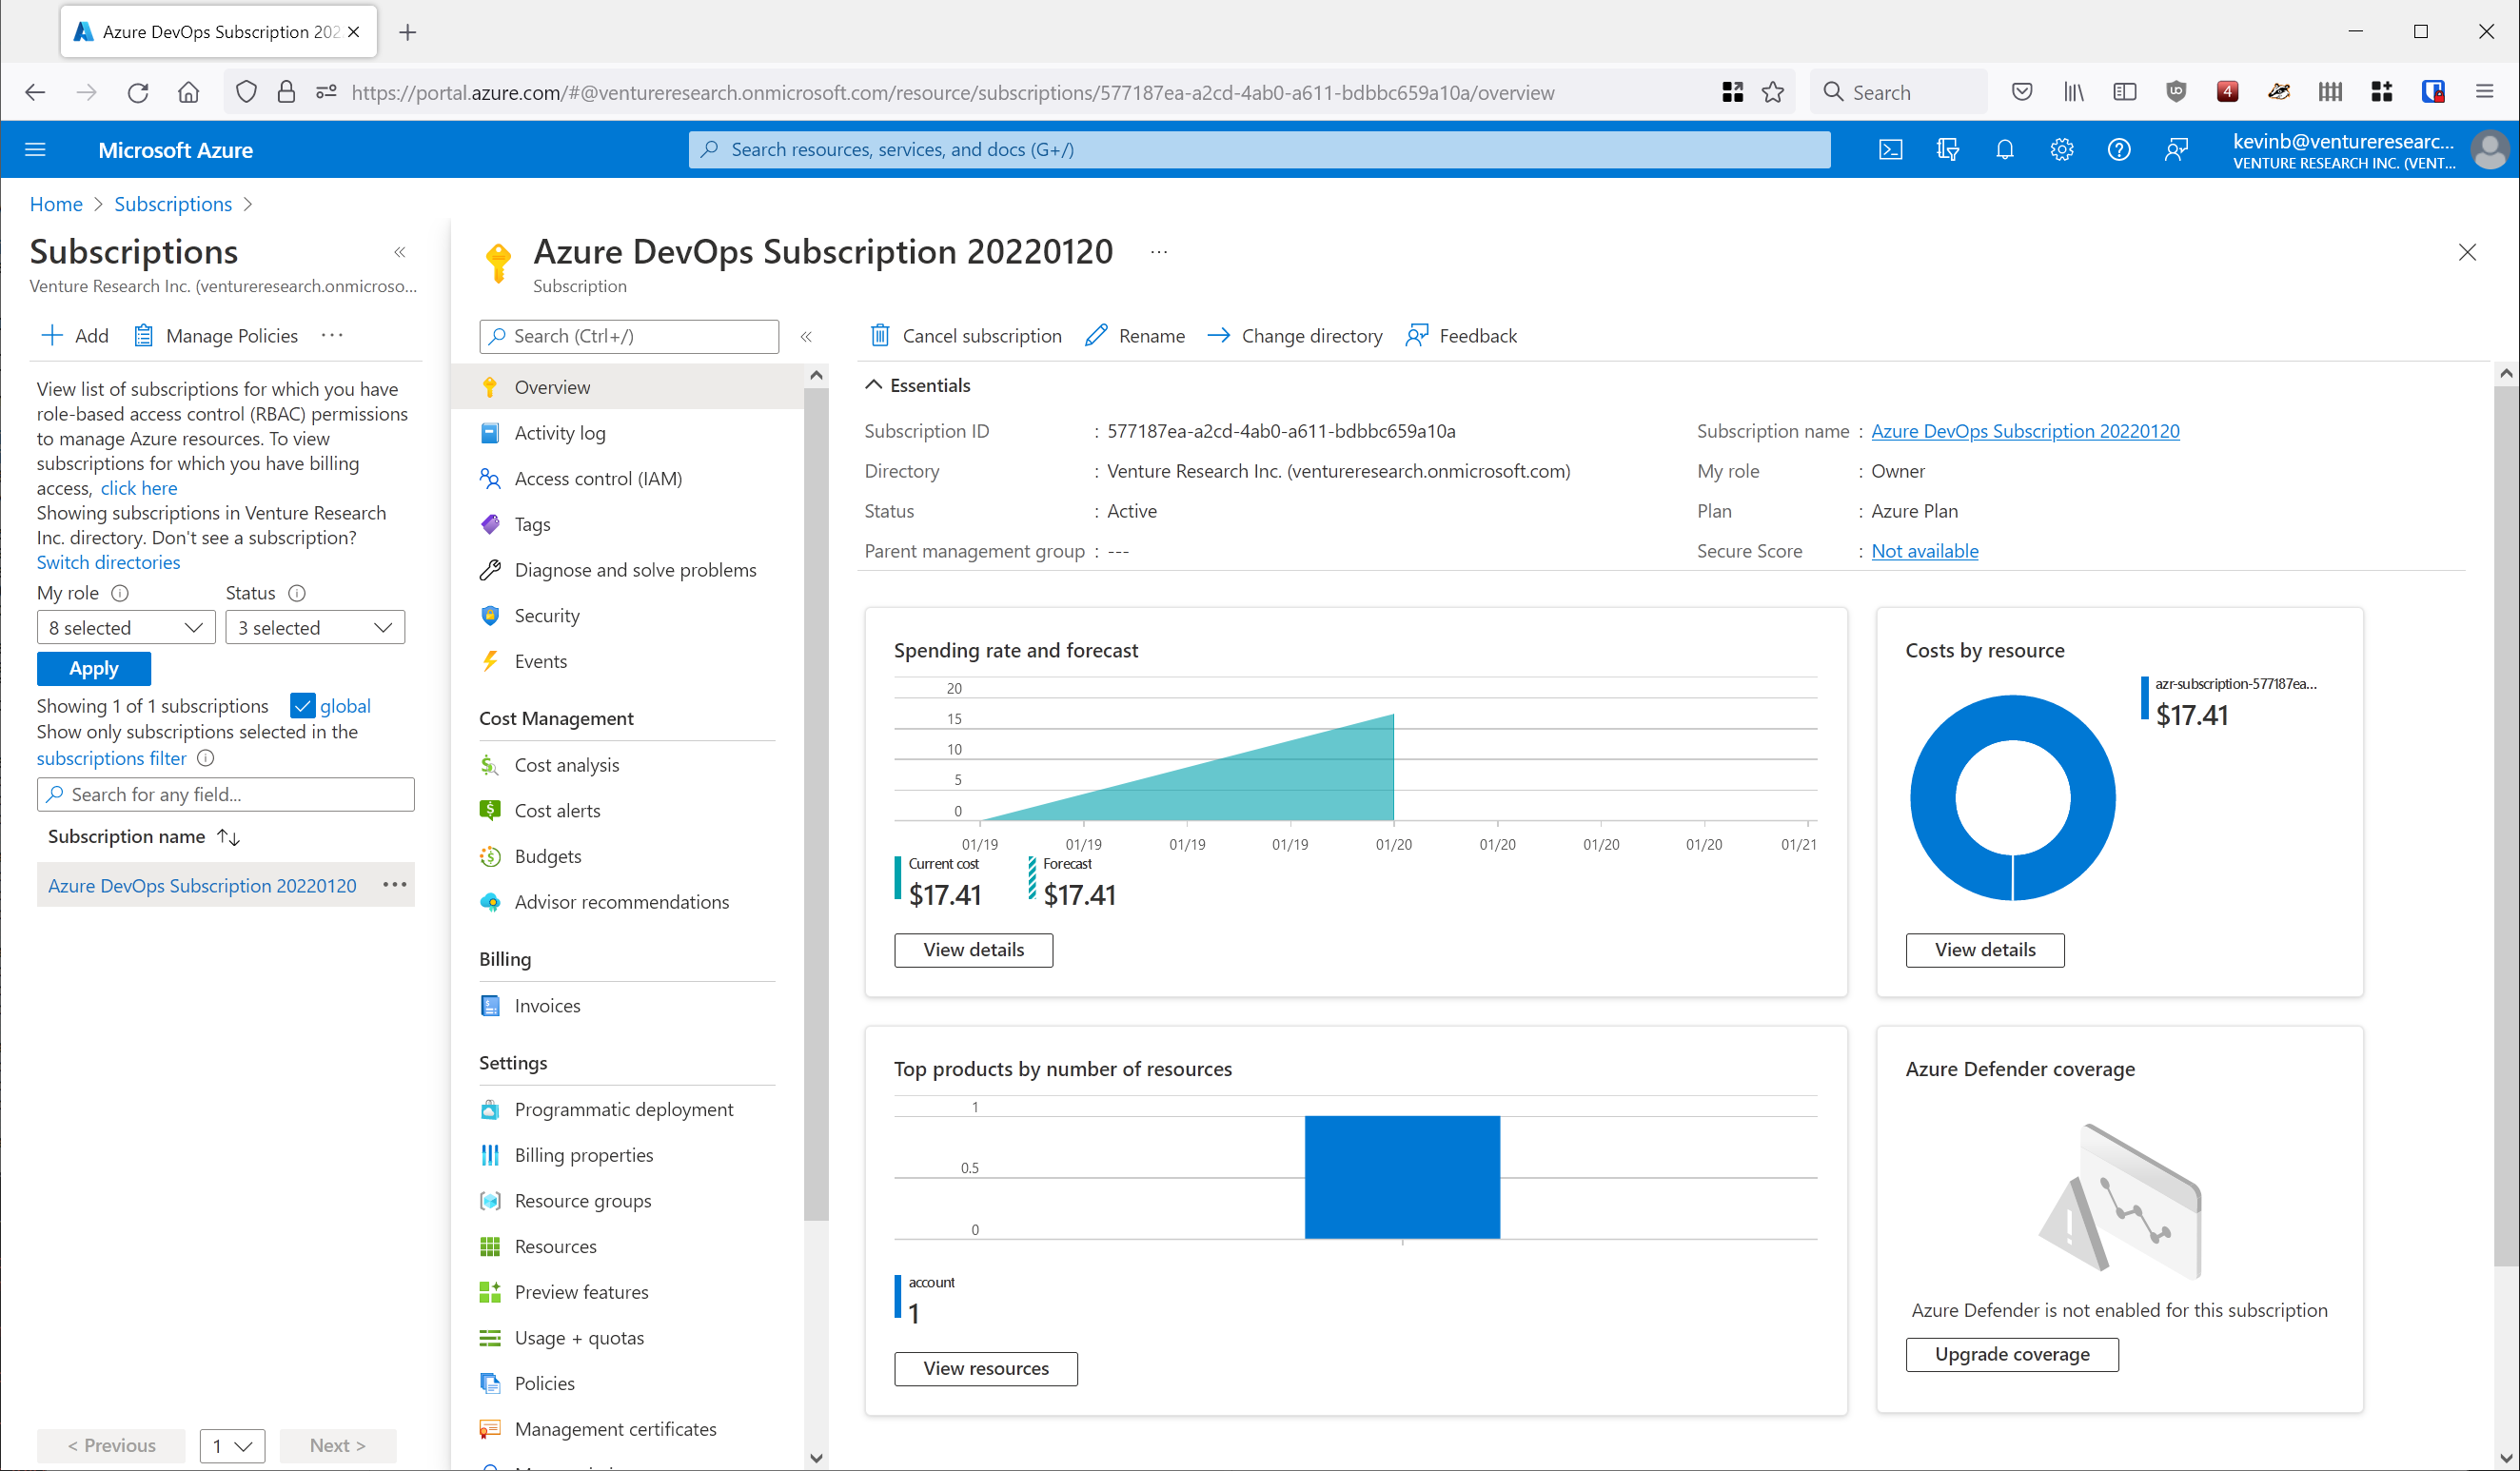Click the Search for any field box
This screenshot has width=2520, height=1471.
coord(226,795)
